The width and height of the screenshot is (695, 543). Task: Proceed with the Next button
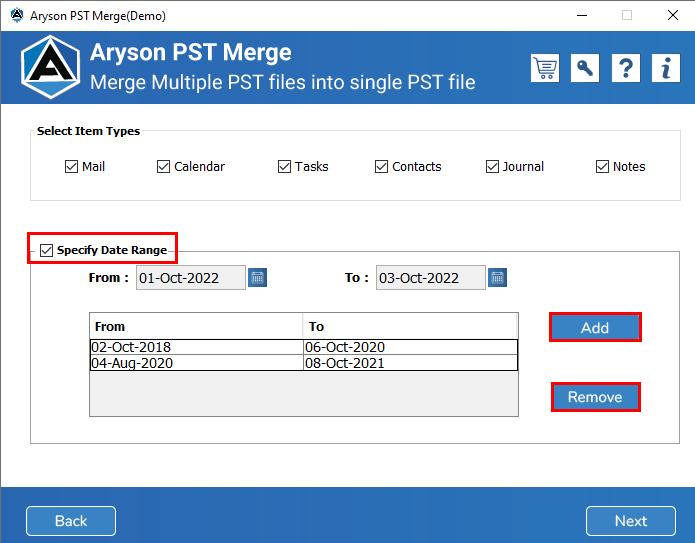[631, 521]
